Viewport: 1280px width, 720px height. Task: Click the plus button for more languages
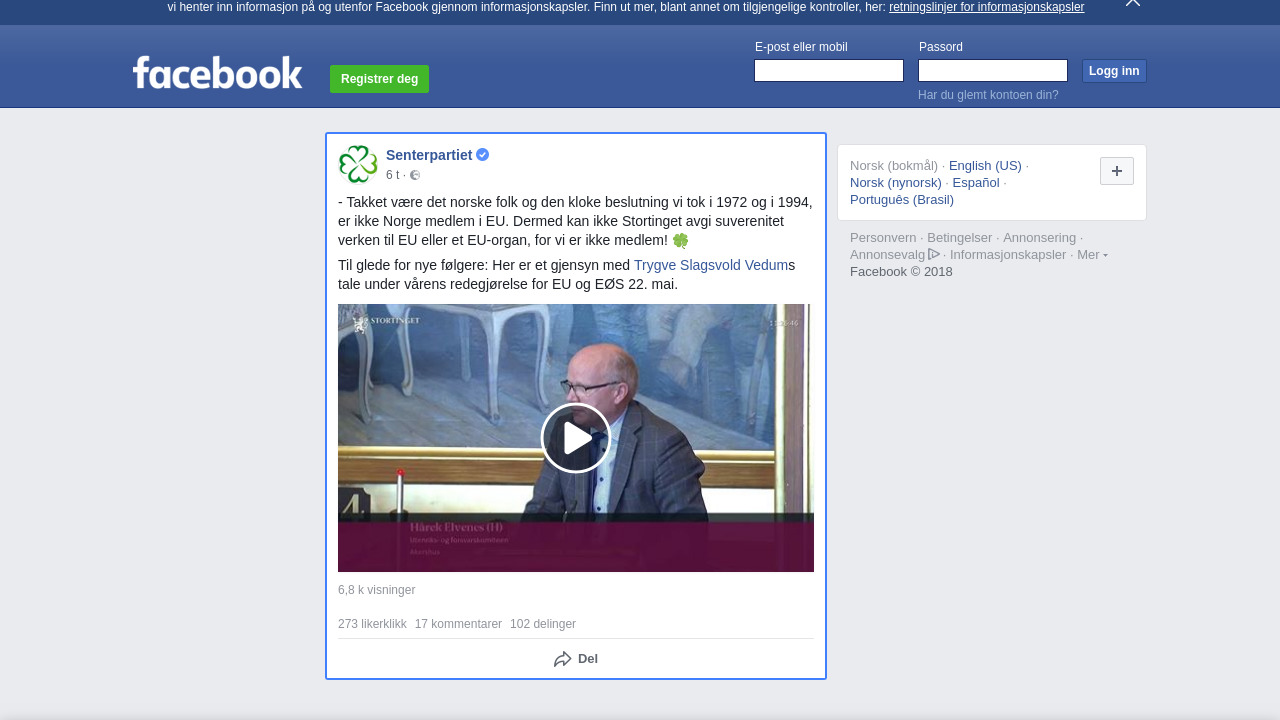click(x=1117, y=171)
